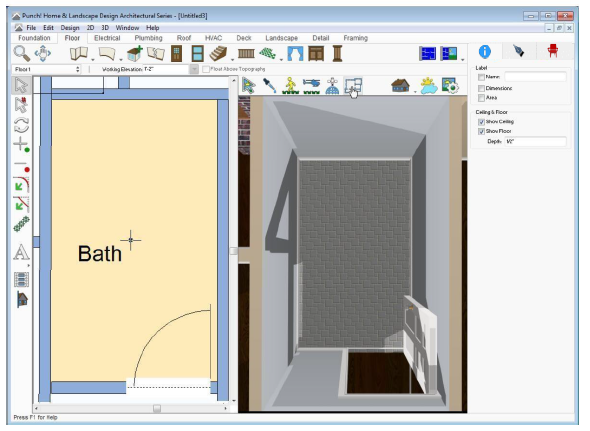Check the Area label checkbox

(481, 98)
